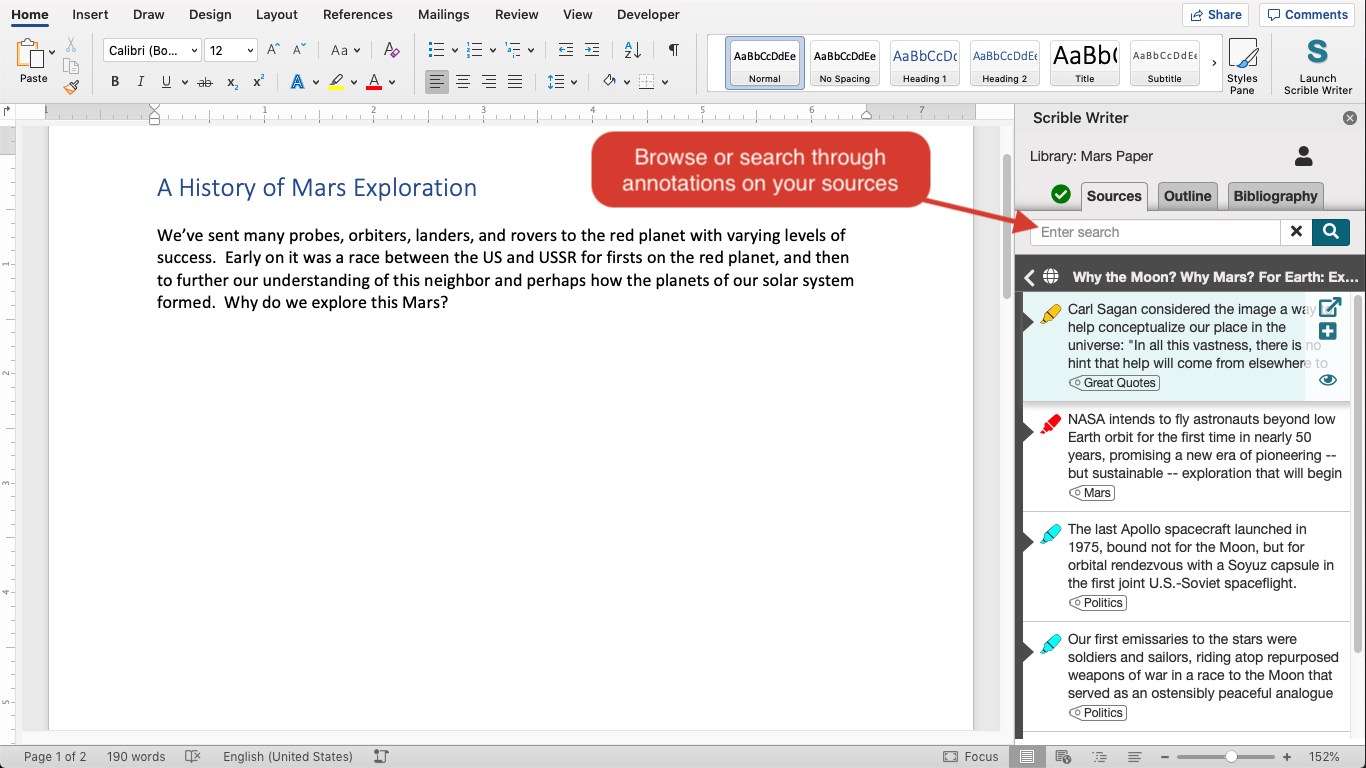Toggle the eye icon on the Sagan annotation
The height and width of the screenshot is (768, 1366).
pos(1328,380)
